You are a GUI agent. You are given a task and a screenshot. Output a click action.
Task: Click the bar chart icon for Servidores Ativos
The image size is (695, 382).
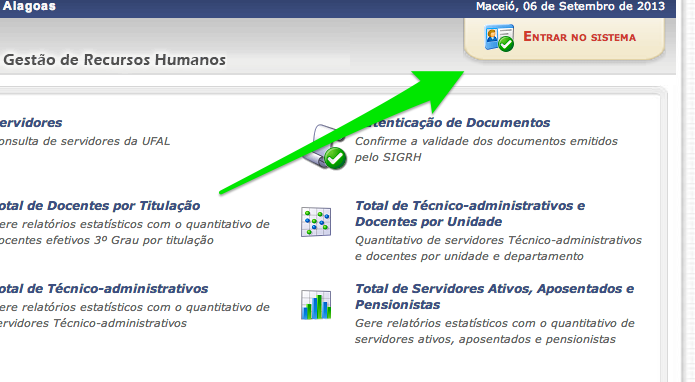[x=316, y=305]
